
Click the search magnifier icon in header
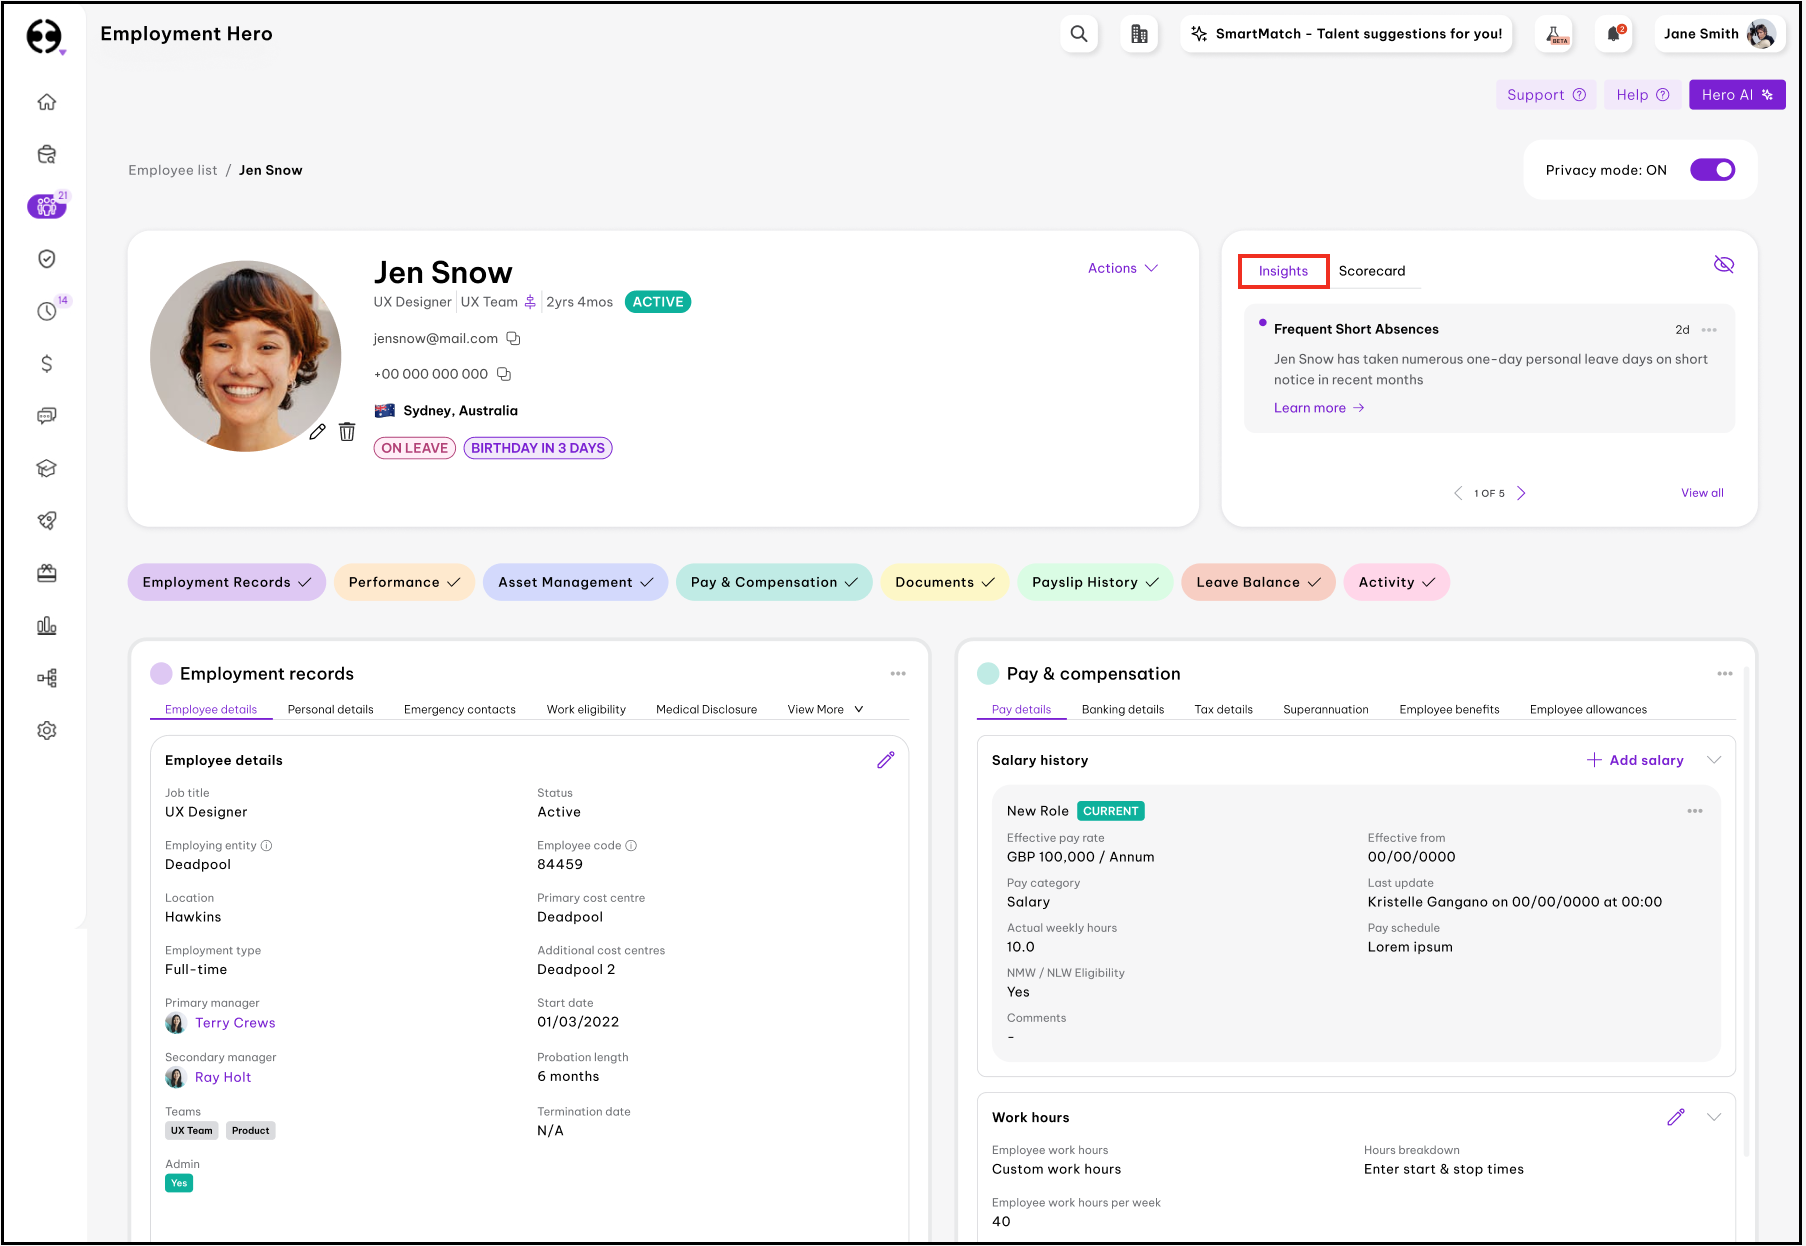click(x=1078, y=34)
